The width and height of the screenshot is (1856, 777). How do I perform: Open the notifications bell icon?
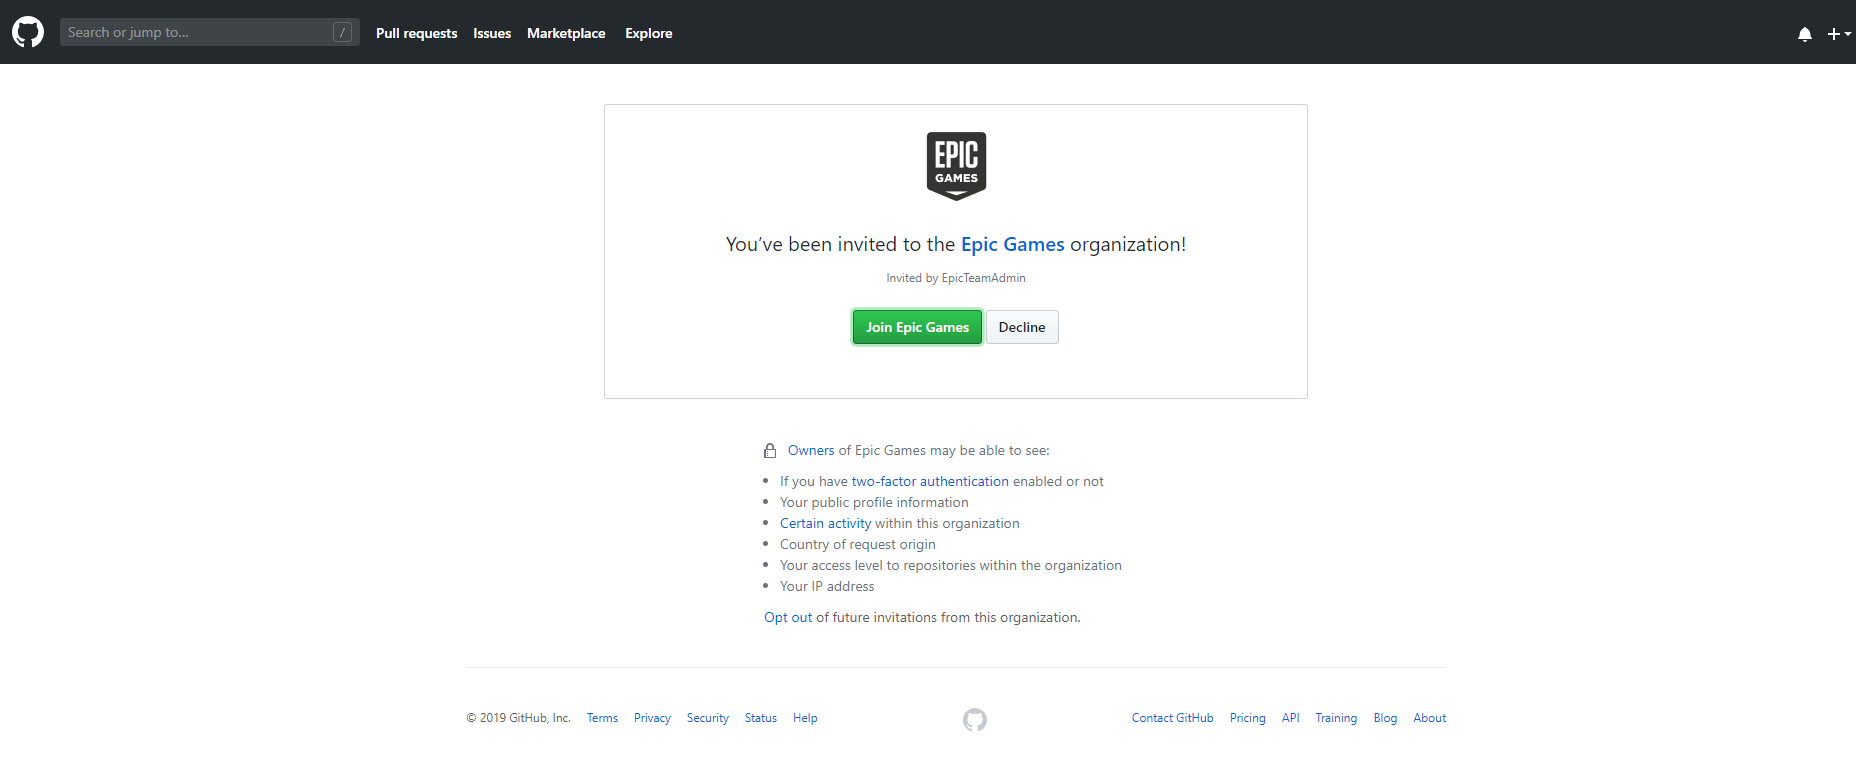1805,34
